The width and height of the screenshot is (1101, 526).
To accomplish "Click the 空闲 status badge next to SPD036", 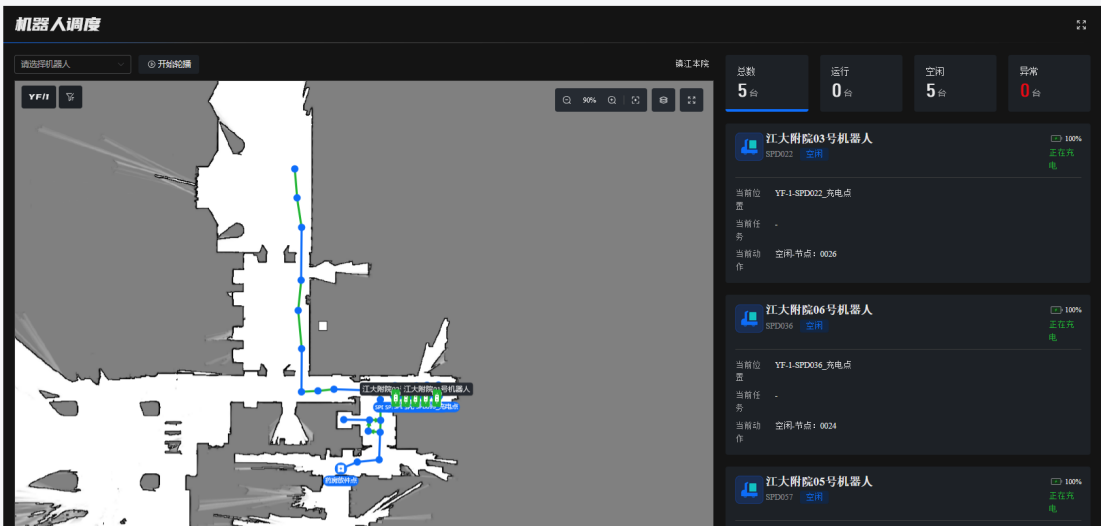I will pos(814,326).
